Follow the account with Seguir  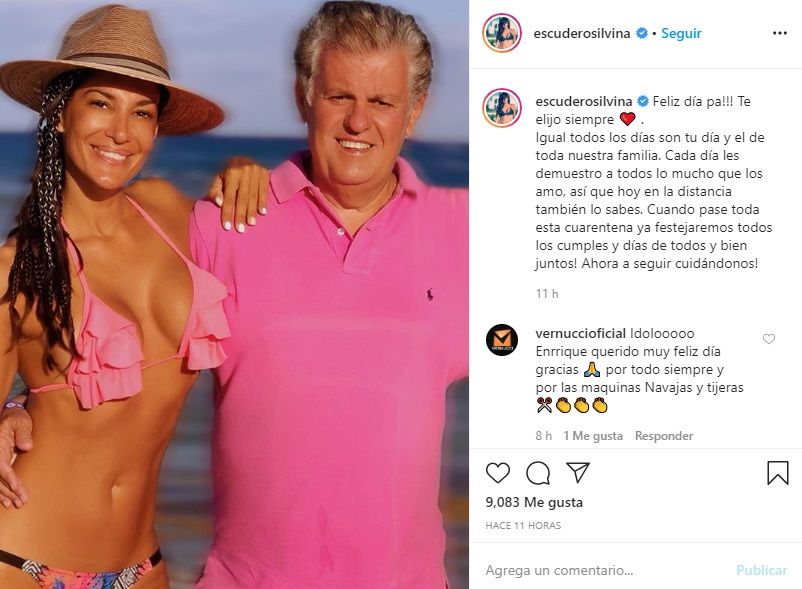click(x=681, y=33)
